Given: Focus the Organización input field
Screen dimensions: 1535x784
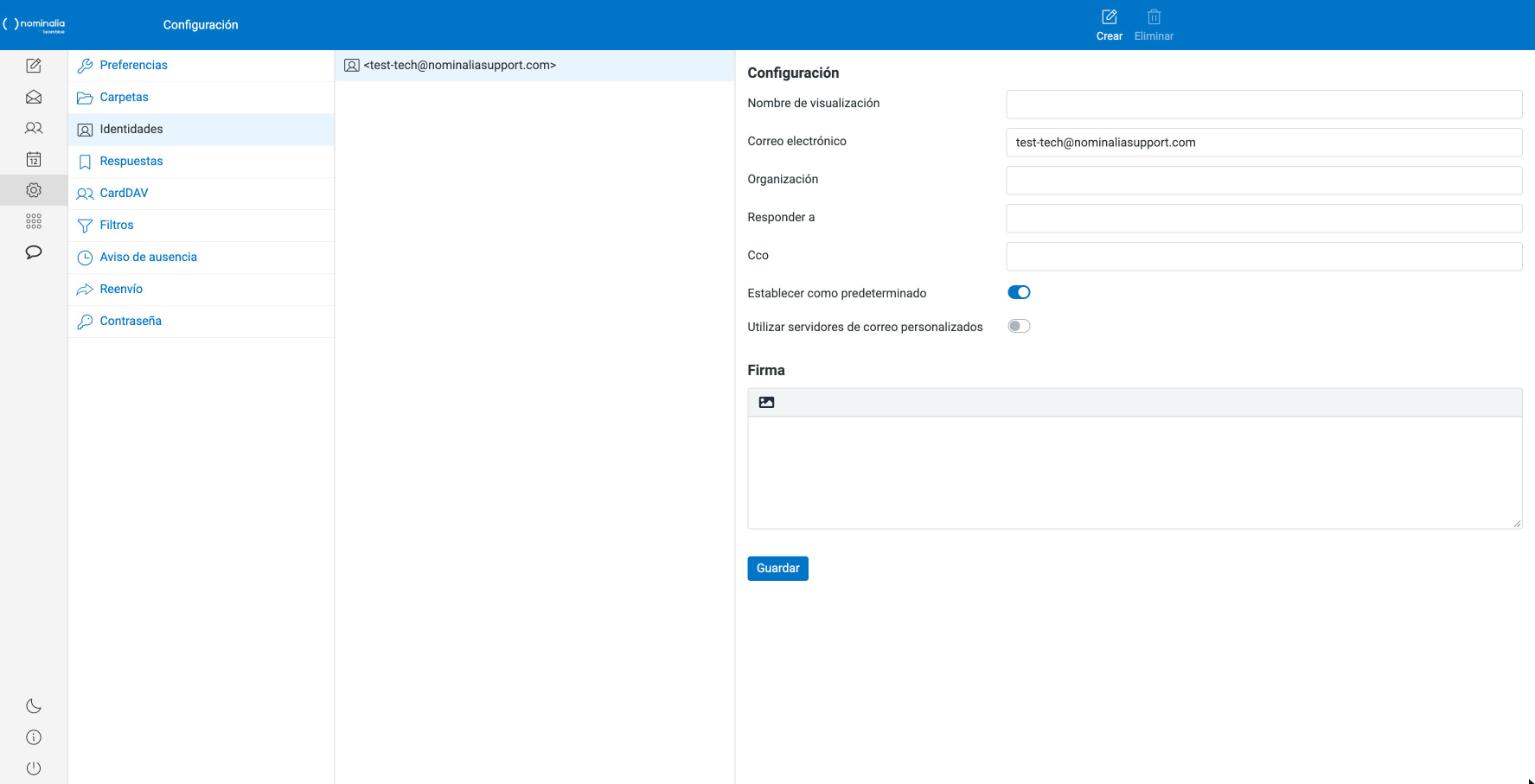Looking at the screenshot, I should (1264, 180).
